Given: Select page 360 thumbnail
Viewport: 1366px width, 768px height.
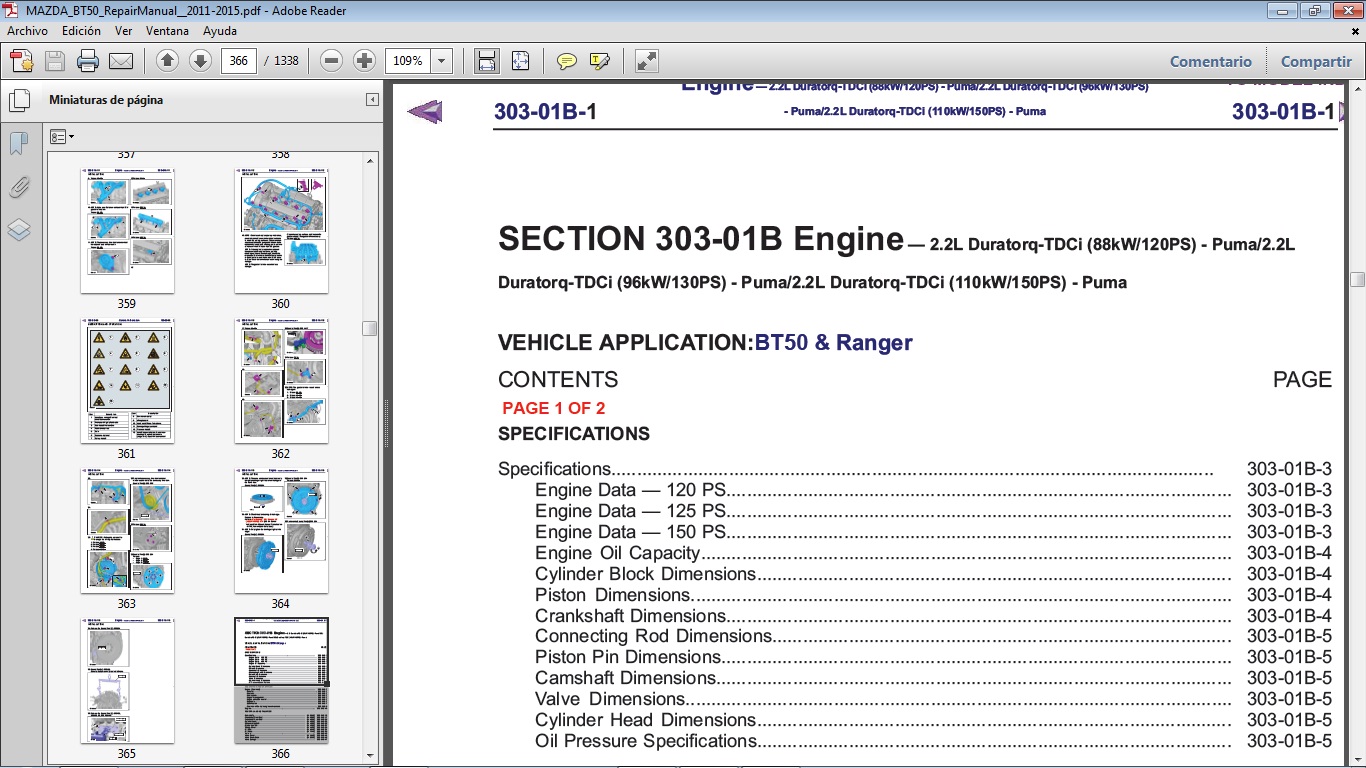Looking at the screenshot, I should [280, 230].
